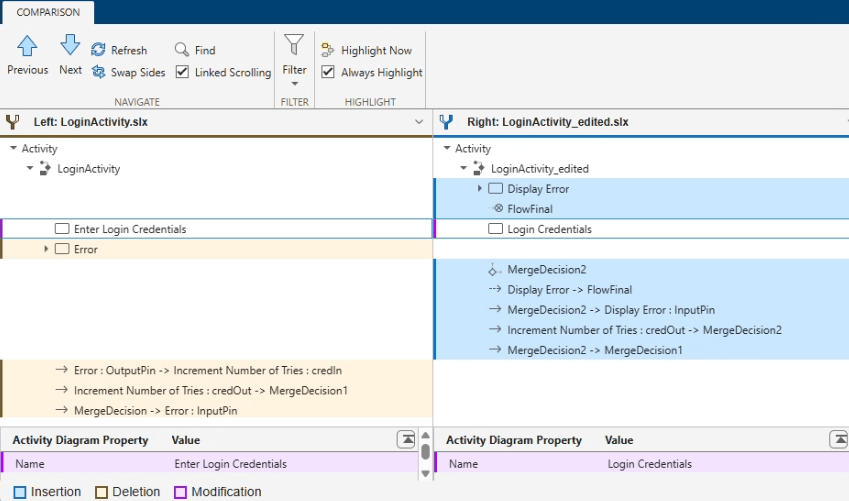Click the LoginActivity_edited diagram icon
This screenshot has width=849, height=501.
tap(479, 168)
